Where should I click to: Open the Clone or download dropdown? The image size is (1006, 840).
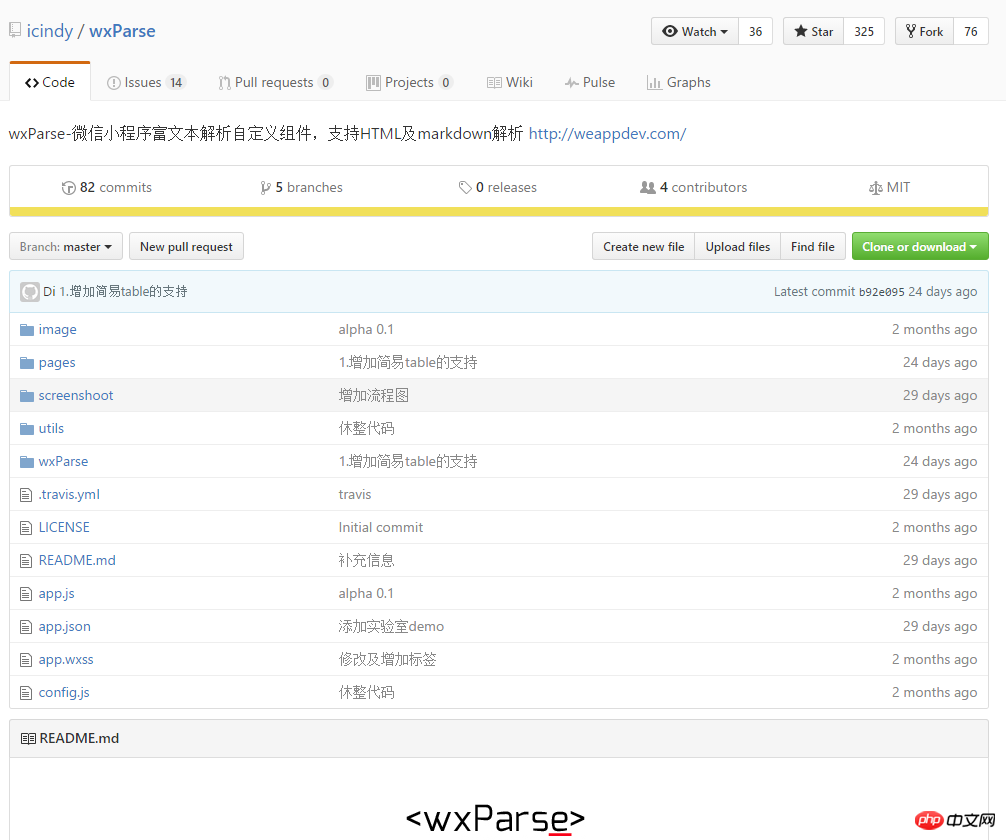[x=919, y=247]
